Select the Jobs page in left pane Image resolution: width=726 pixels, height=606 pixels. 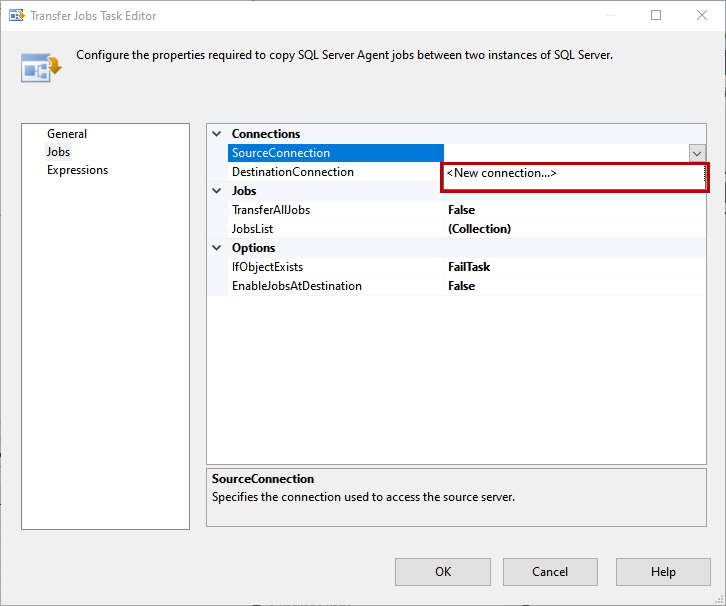coord(59,152)
